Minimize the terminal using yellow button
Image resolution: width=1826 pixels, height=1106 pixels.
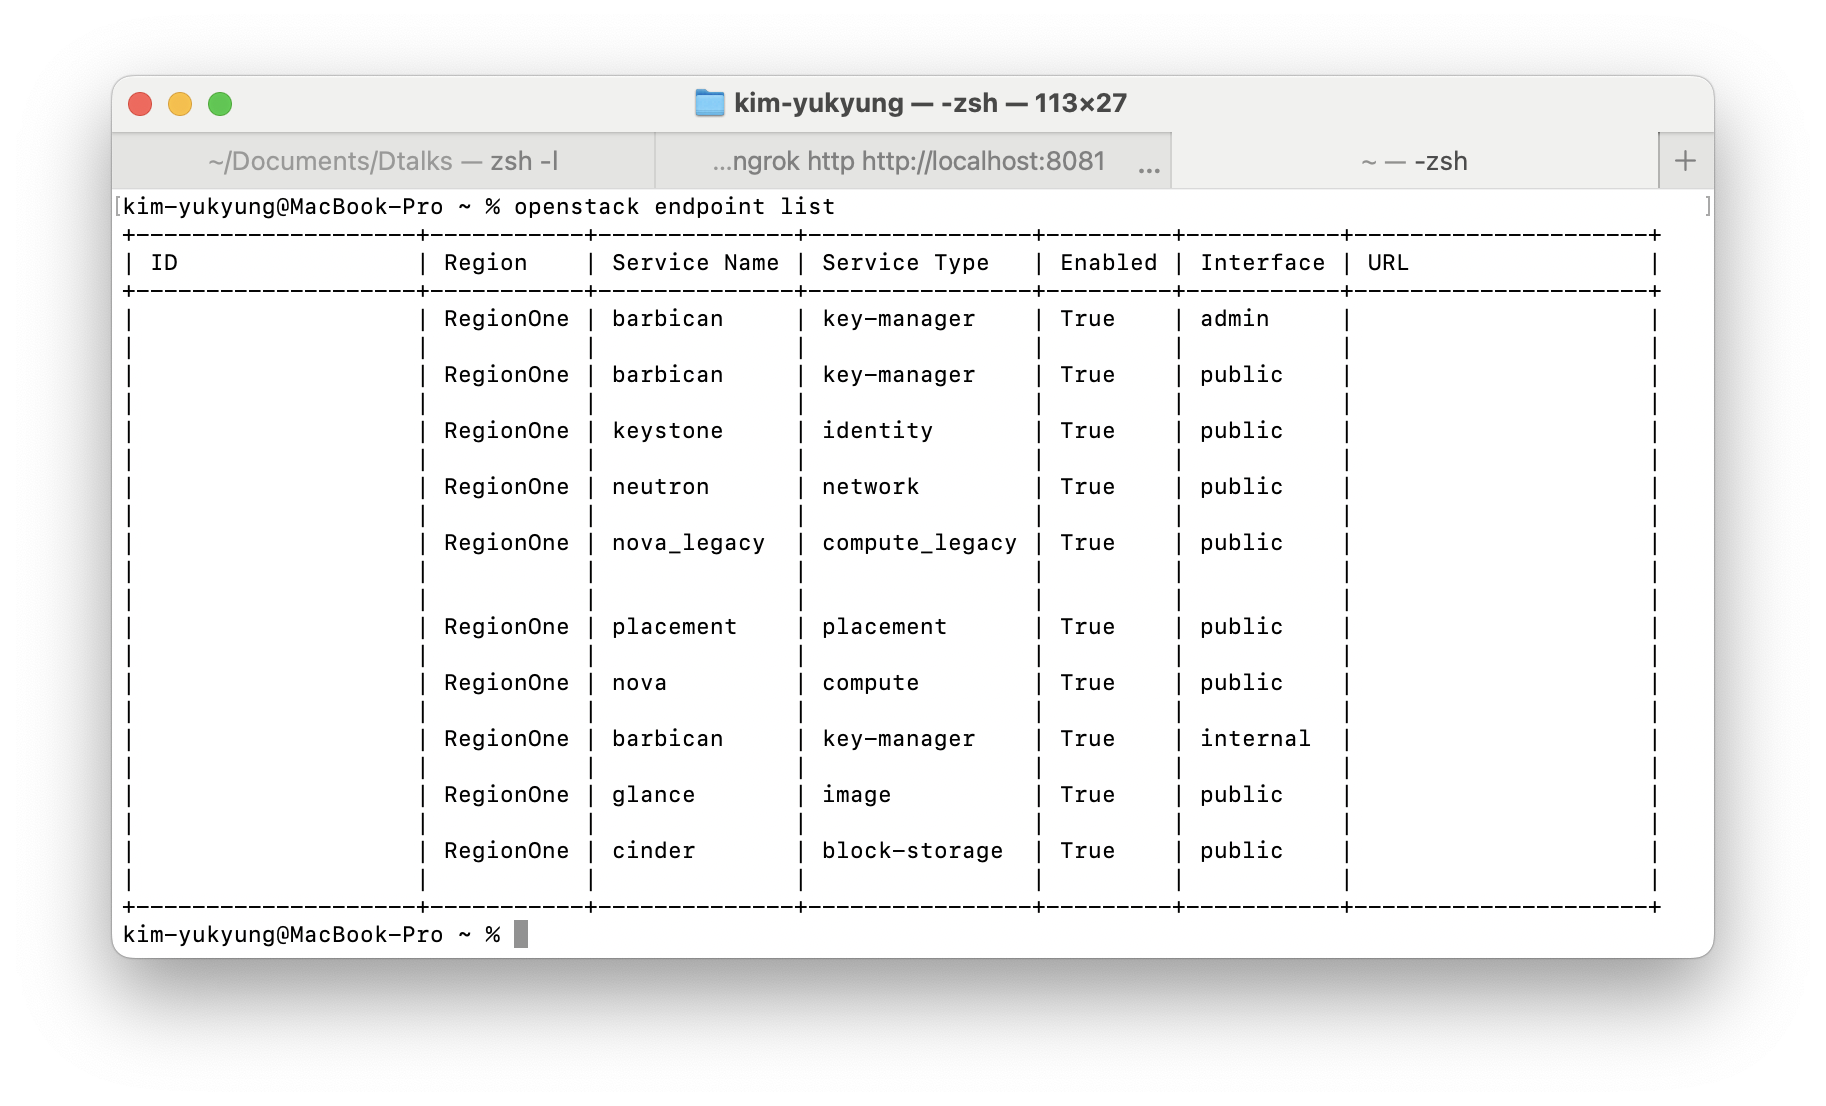[180, 104]
